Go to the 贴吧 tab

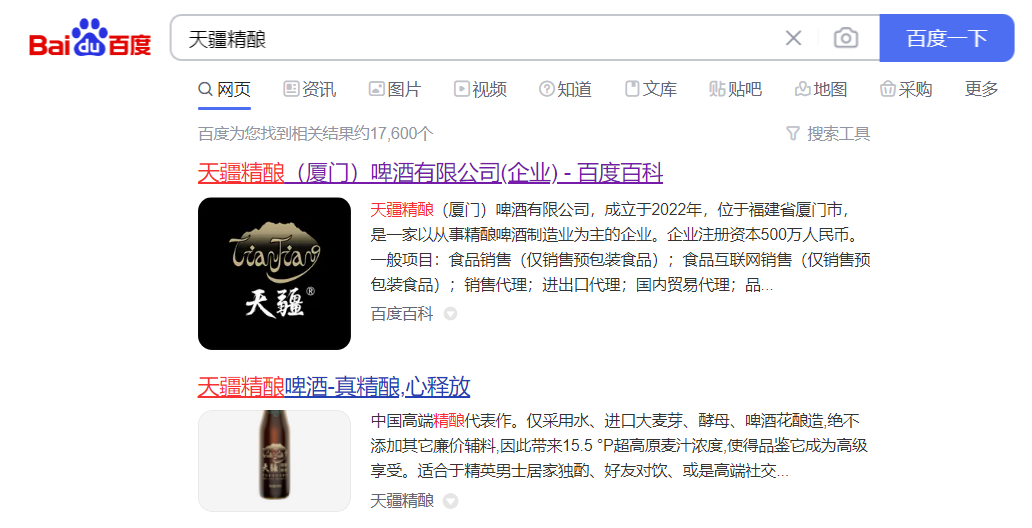point(735,89)
